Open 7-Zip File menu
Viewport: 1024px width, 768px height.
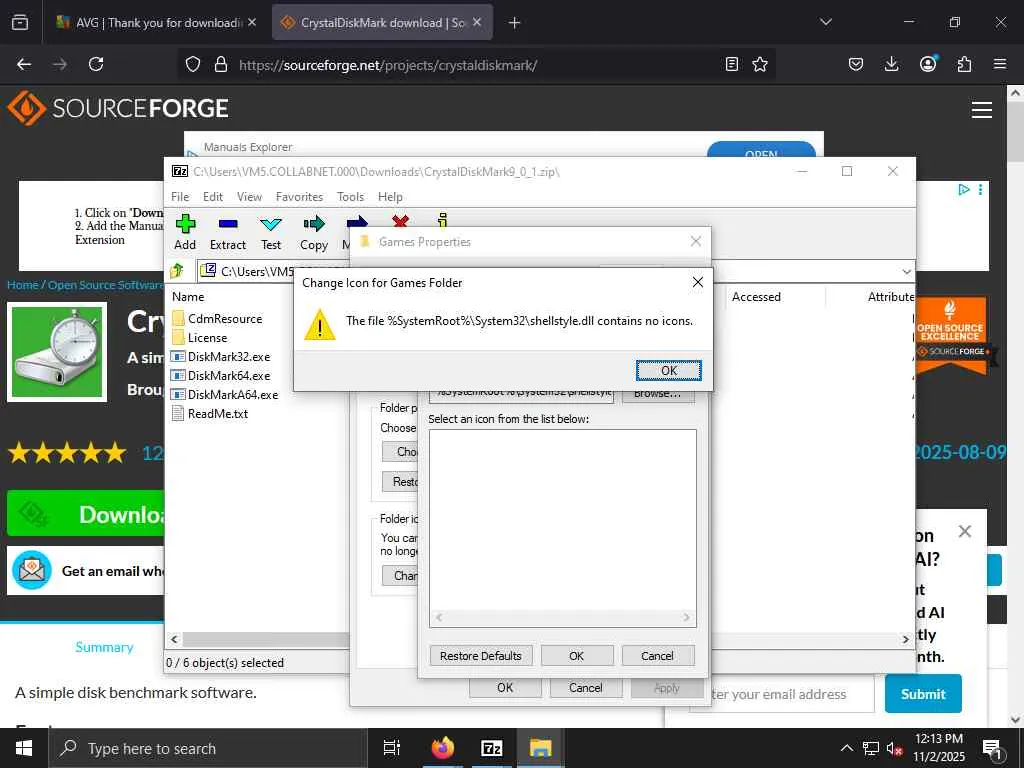pyautogui.click(x=180, y=197)
